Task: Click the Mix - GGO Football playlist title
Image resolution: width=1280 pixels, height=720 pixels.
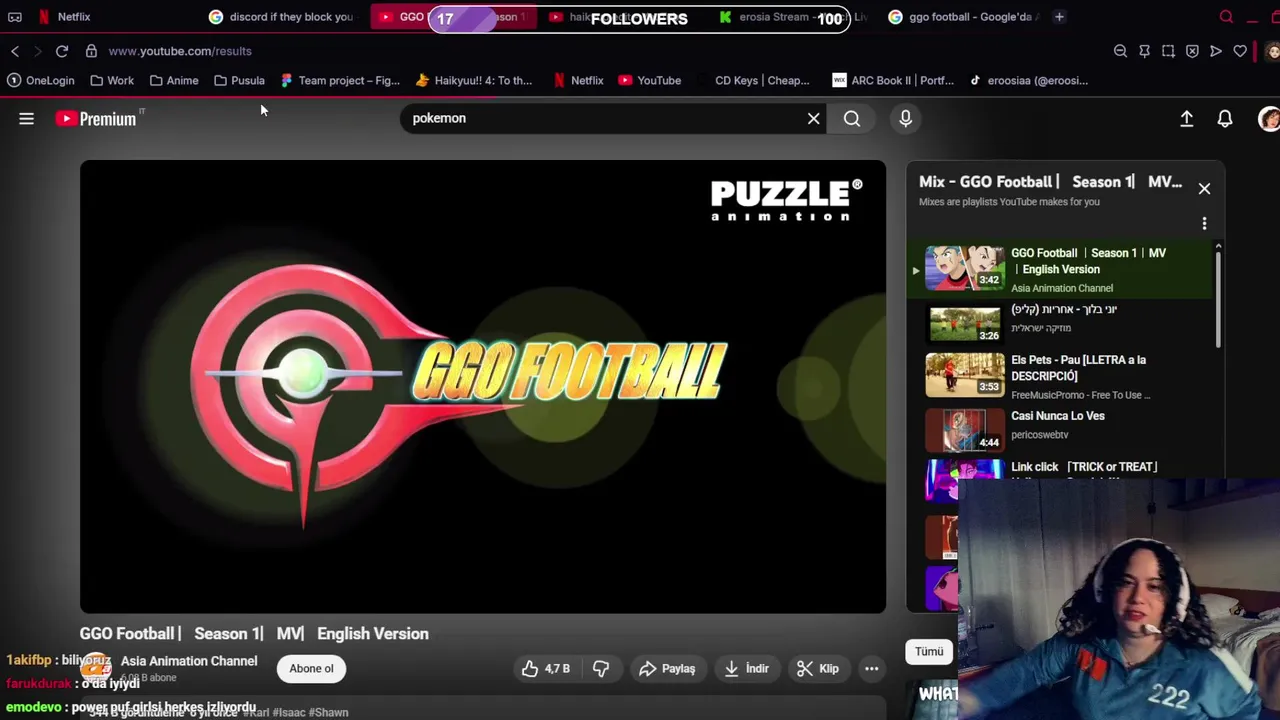Action: [x=1050, y=182]
